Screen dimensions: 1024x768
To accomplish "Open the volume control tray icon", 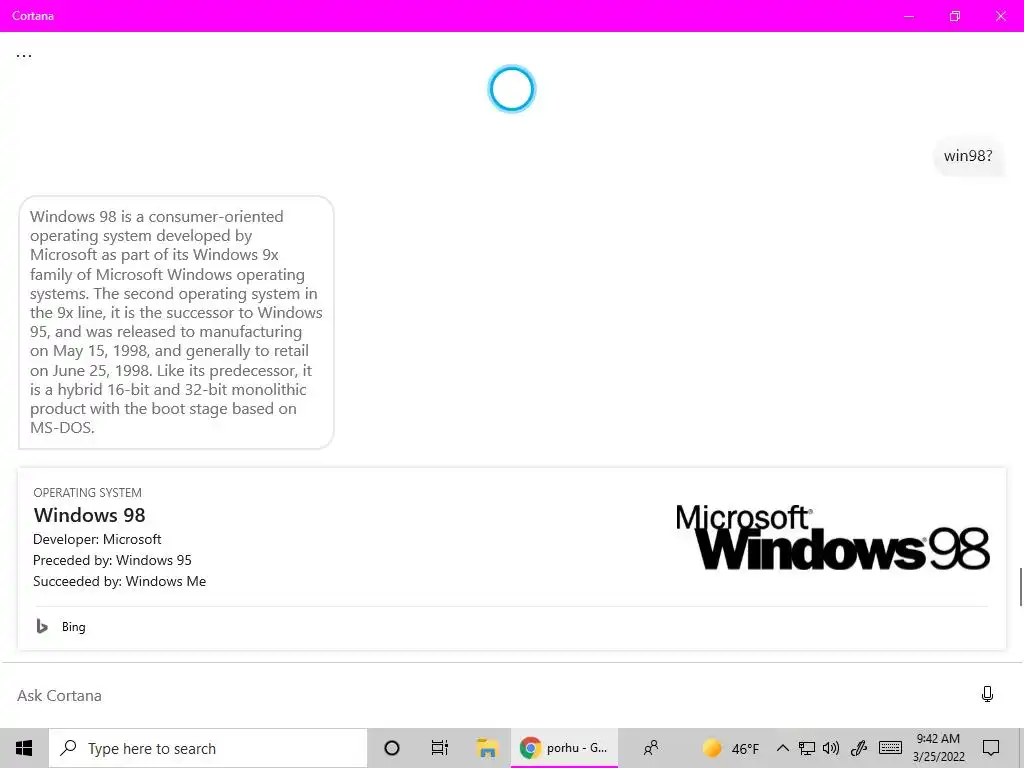I will click(831, 748).
